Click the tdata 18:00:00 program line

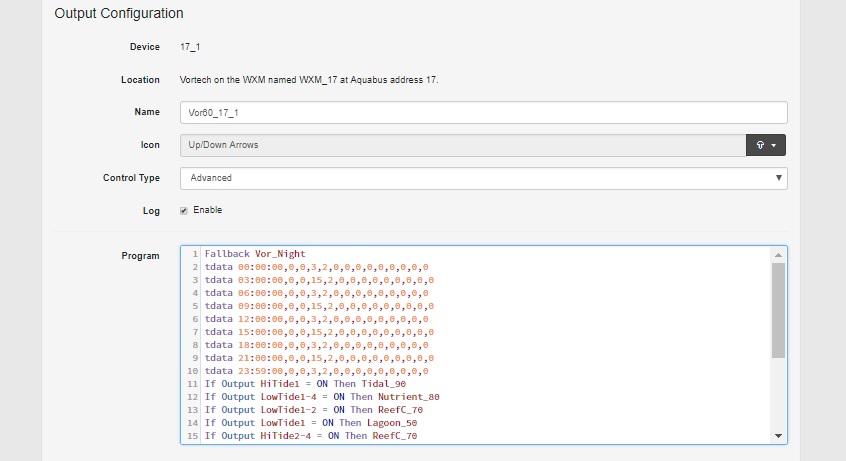coord(316,344)
